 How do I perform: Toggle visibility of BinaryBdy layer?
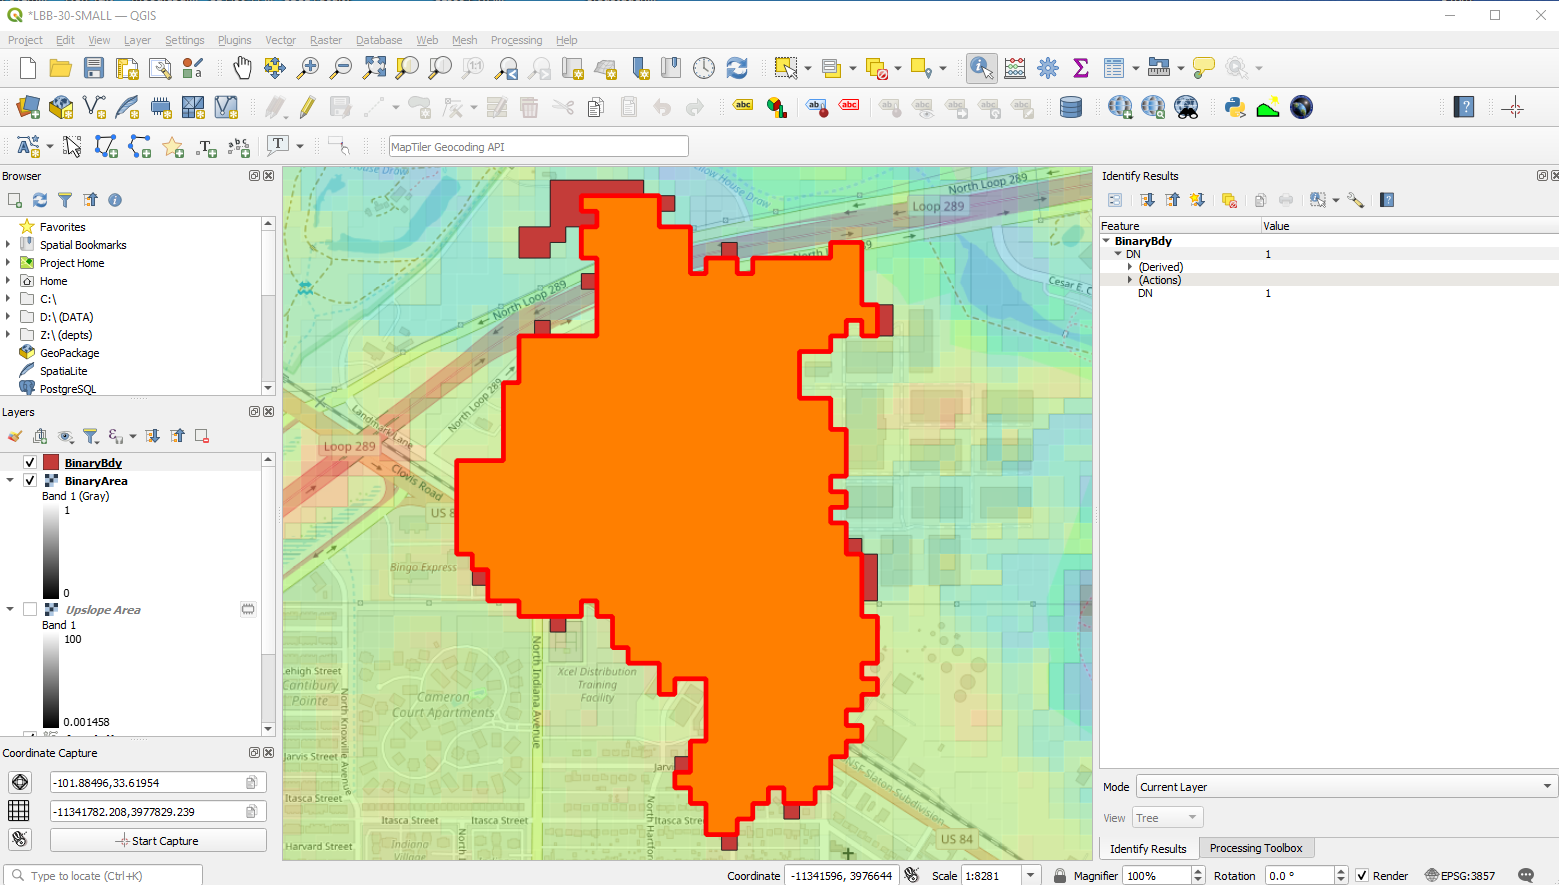(30, 462)
